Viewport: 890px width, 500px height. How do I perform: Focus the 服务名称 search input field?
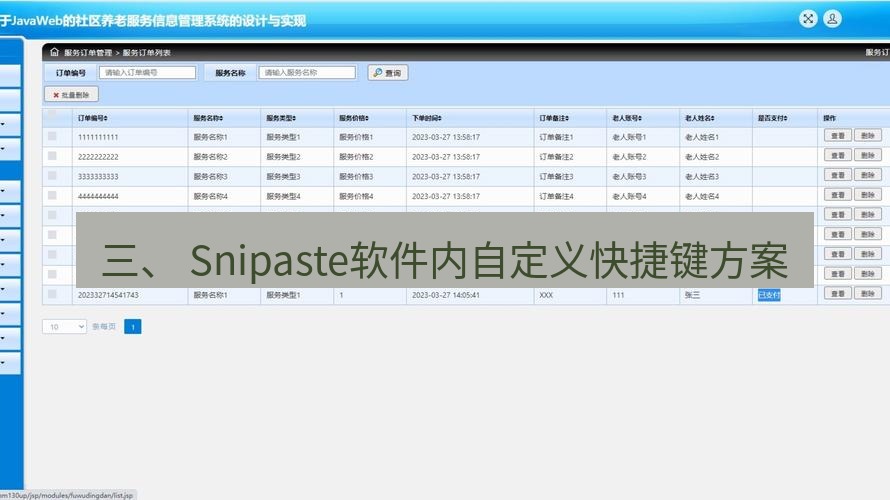pos(307,73)
